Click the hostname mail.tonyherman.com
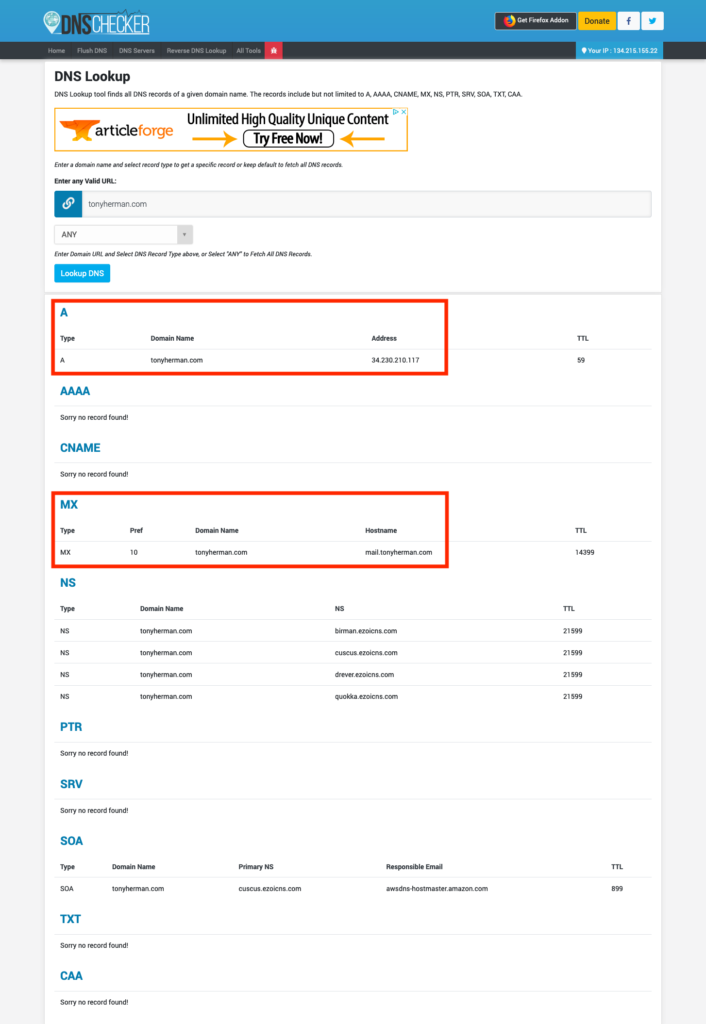 [x=398, y=552]
